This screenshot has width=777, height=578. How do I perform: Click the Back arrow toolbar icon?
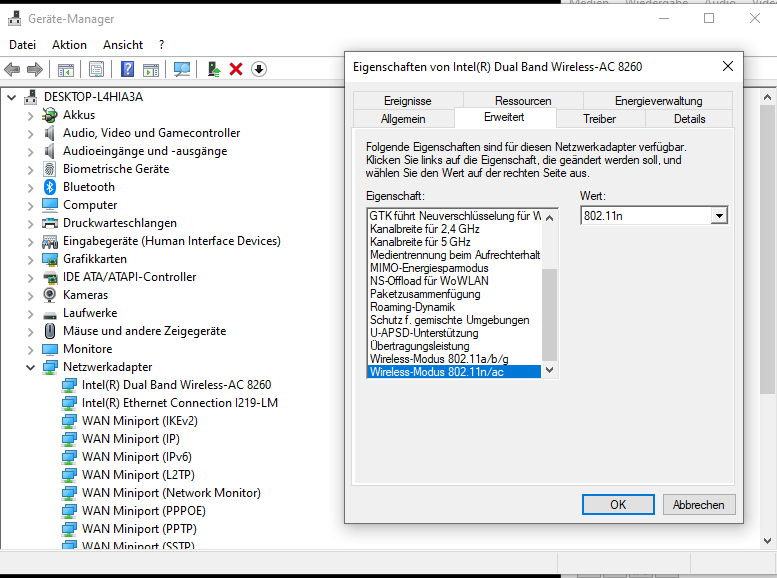click(x=12, y=69)
